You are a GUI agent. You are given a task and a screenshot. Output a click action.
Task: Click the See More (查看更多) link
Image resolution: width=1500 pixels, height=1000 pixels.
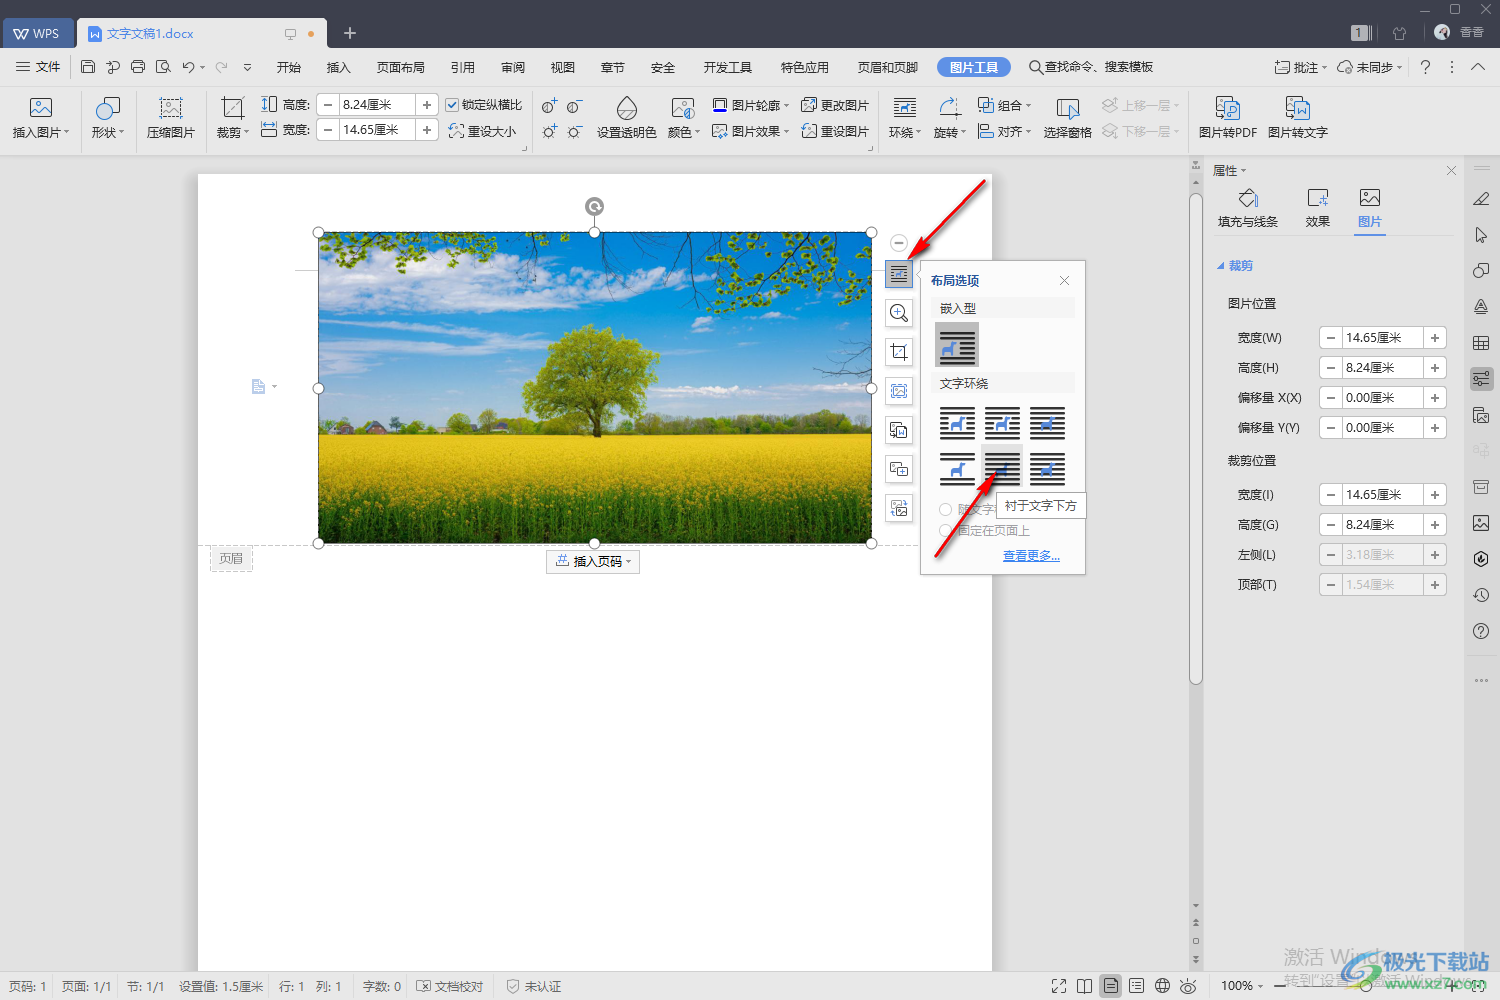point(1031,555)
